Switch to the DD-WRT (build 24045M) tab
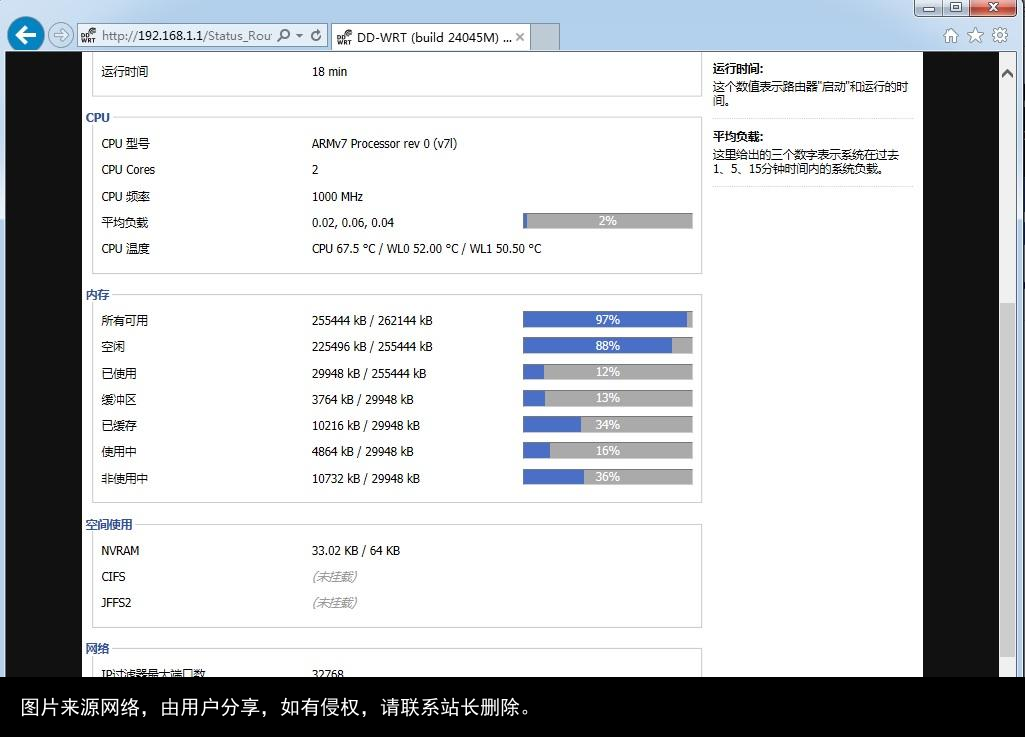Screen dimensions: 1025x737 pos(425,36)
